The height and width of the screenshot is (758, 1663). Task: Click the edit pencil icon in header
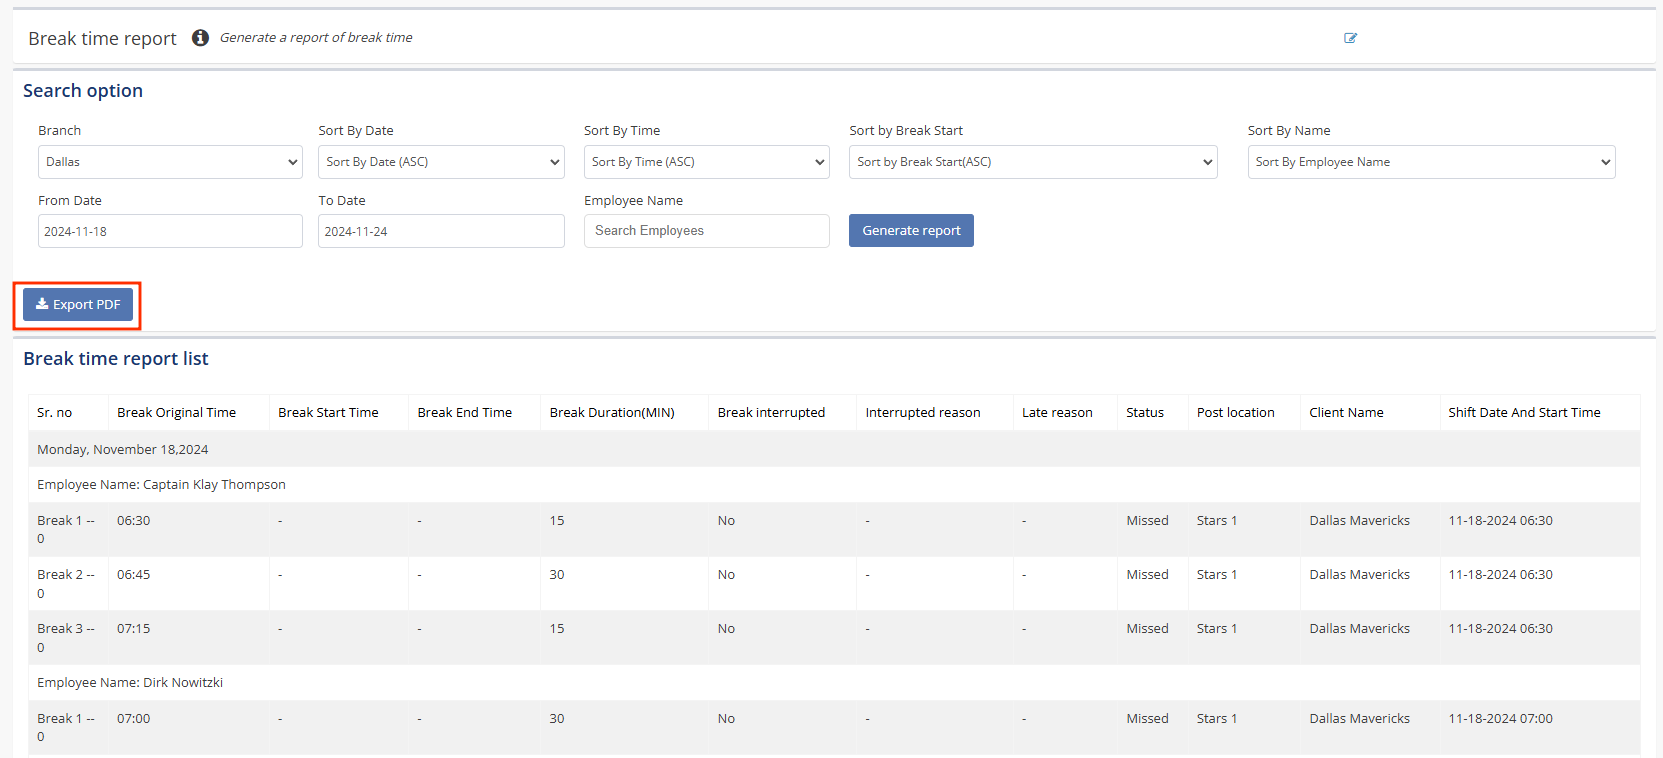1350,38
